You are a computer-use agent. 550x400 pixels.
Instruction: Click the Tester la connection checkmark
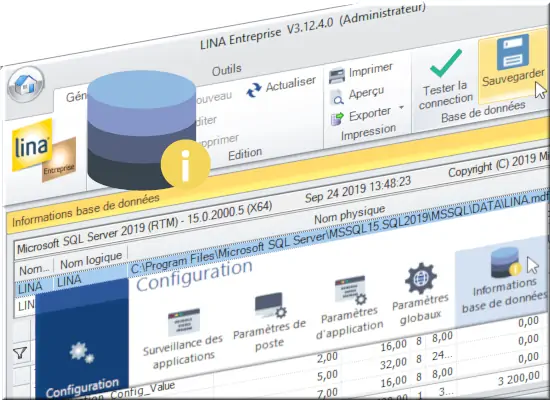pyautogui.click(x=446, y=63)
